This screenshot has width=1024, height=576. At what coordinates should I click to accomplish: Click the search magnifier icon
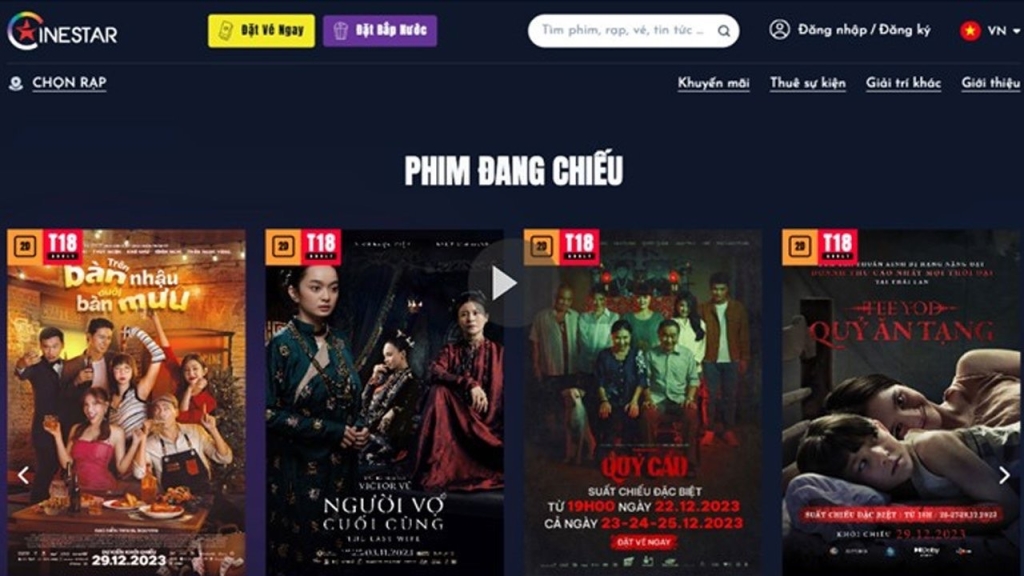coord(724,31)
